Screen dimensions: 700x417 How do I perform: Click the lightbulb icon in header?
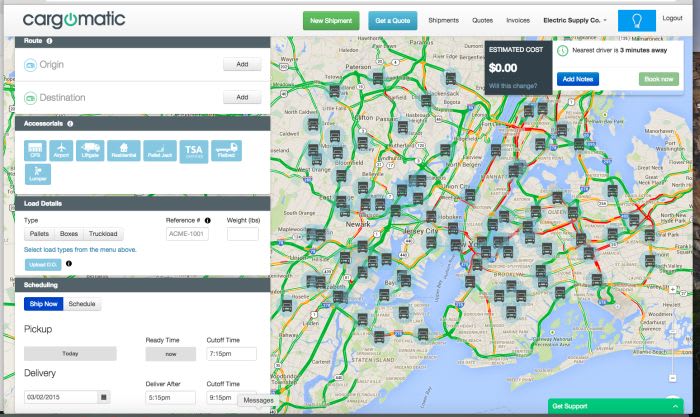point(635,20)
